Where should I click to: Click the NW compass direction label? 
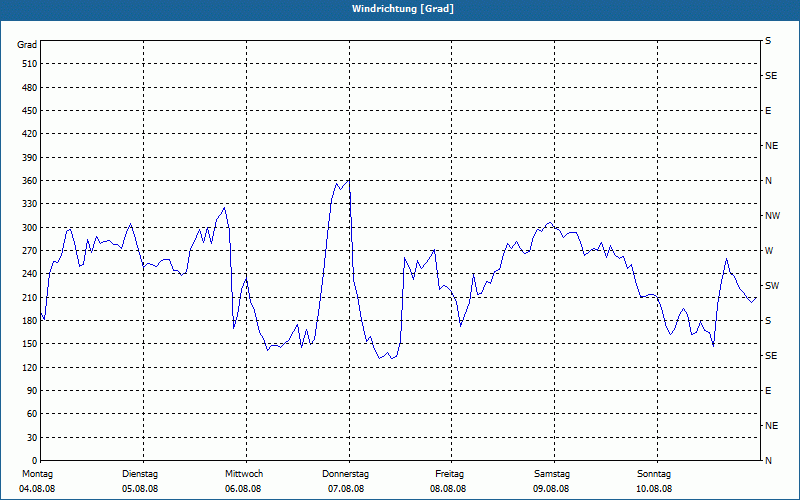click(772, 216)
